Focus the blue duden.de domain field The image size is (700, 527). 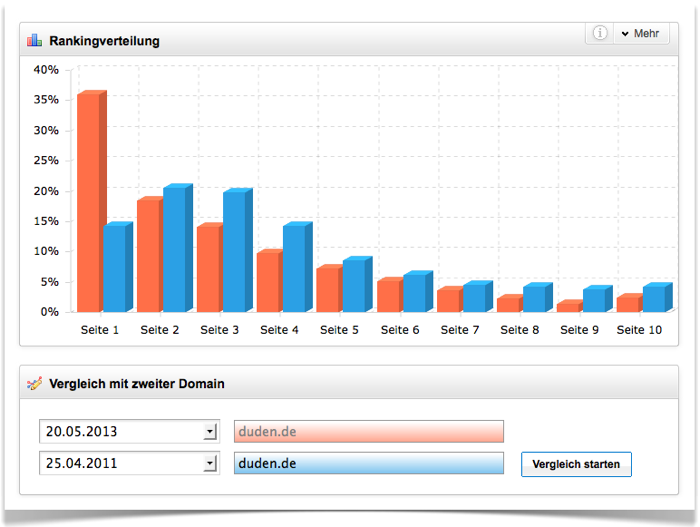(368, 464)
